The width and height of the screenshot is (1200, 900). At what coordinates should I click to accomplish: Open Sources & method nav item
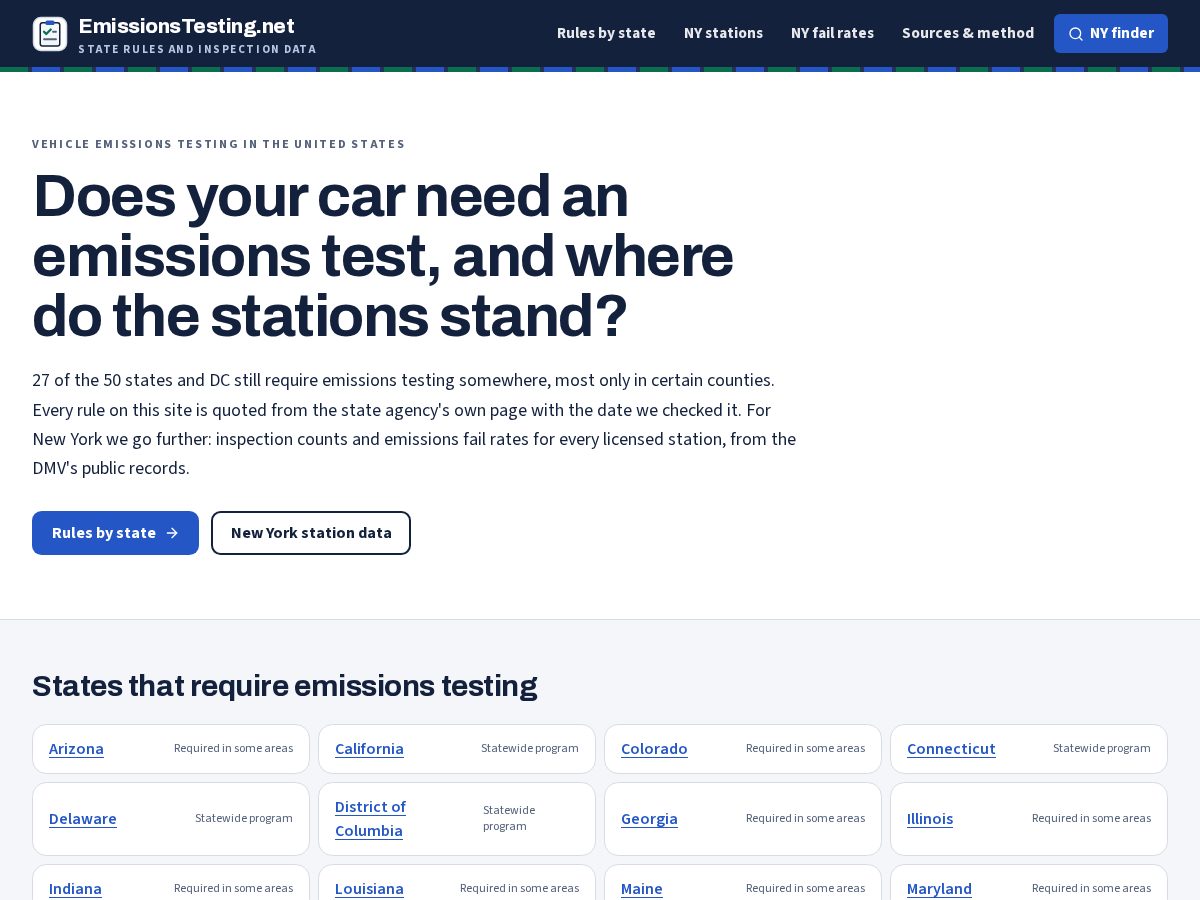(x=968, y=33)
